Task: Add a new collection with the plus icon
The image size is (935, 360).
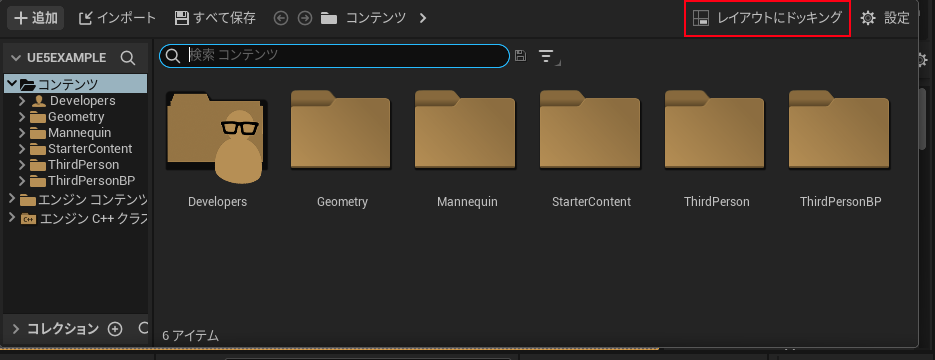Action: tap(114, 329)
